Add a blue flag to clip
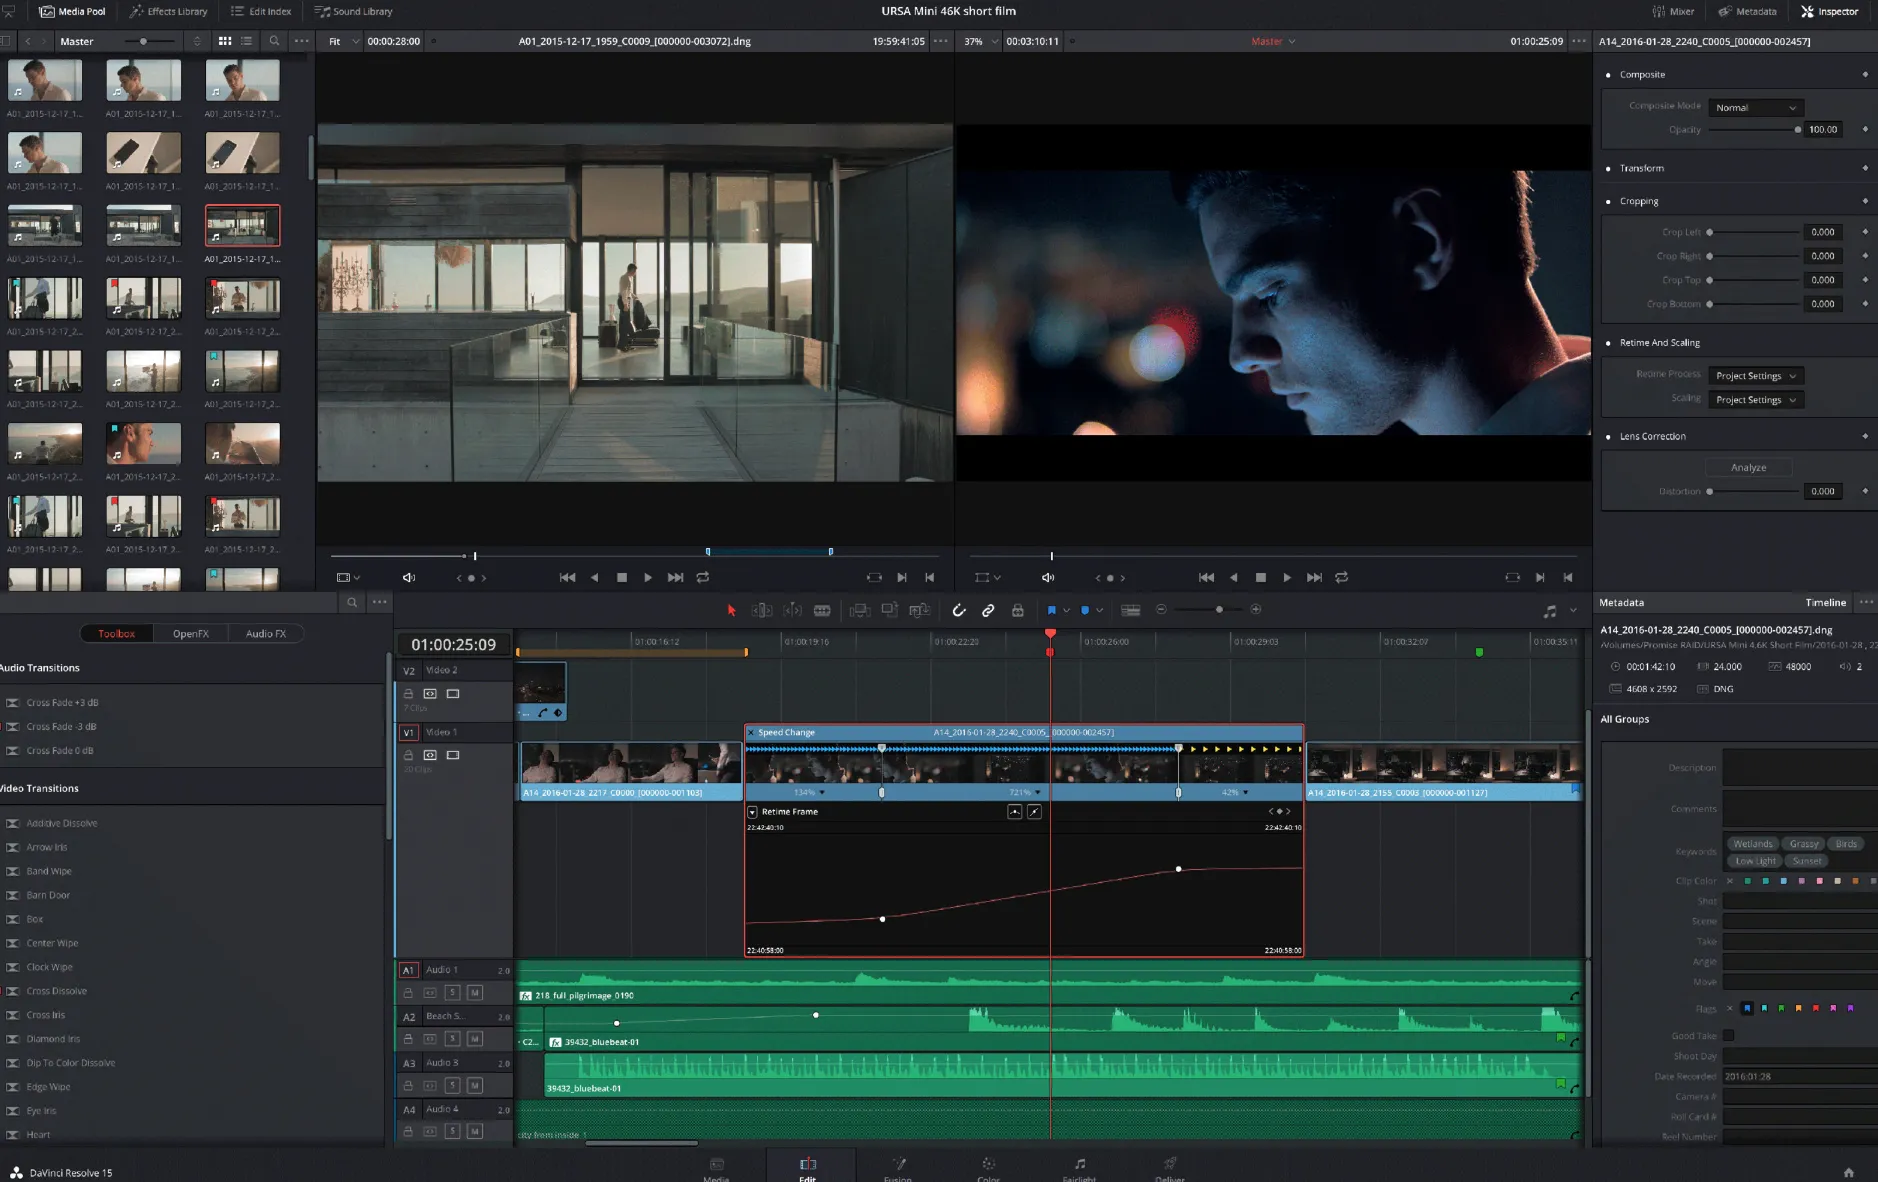This screenshot has width=1878, height=1182. pos(1051,610)
